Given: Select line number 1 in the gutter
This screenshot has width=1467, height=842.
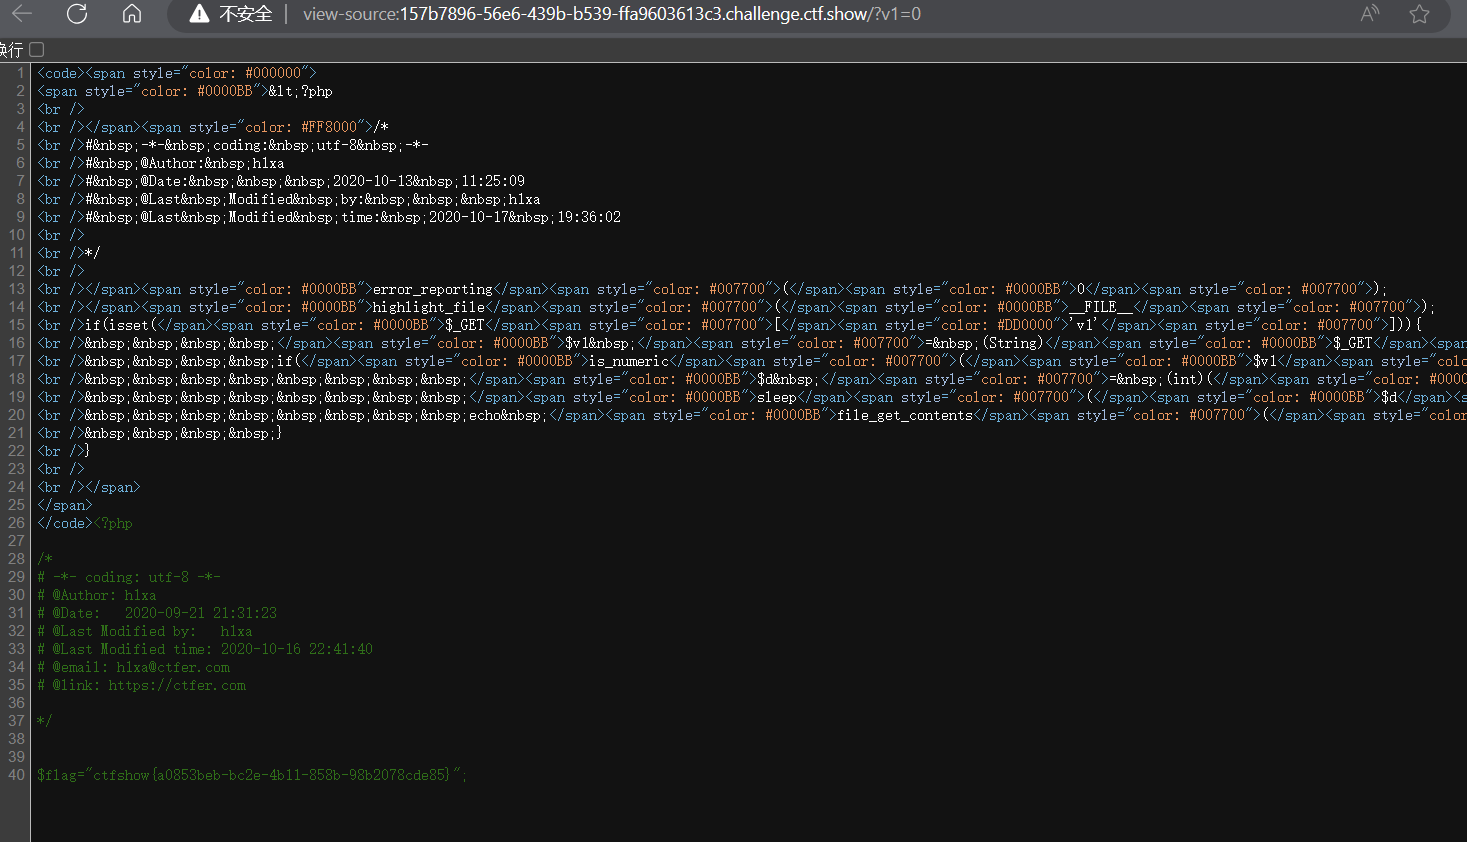Looking at the screenshot, I should tap(20, 73).
